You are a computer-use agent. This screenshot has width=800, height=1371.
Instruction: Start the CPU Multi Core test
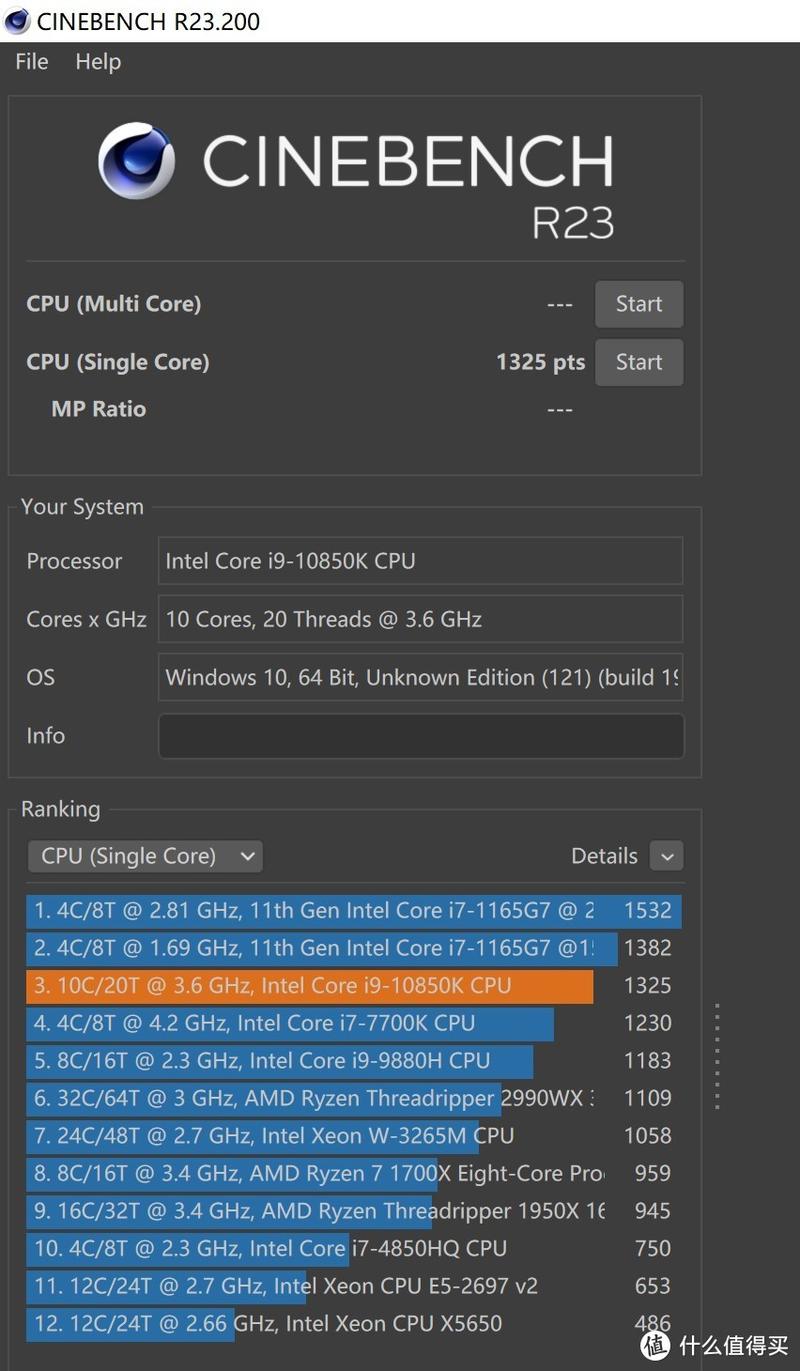(639, 304)
